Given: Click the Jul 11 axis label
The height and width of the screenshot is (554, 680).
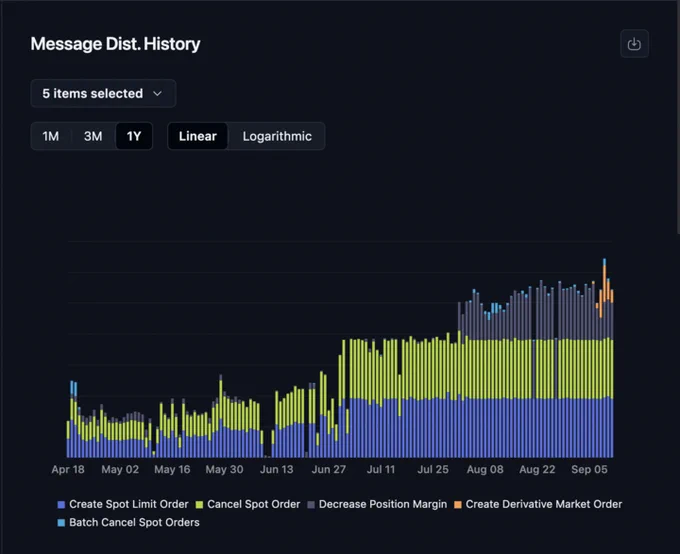Looking at the screenshot, I should (381, 469).
